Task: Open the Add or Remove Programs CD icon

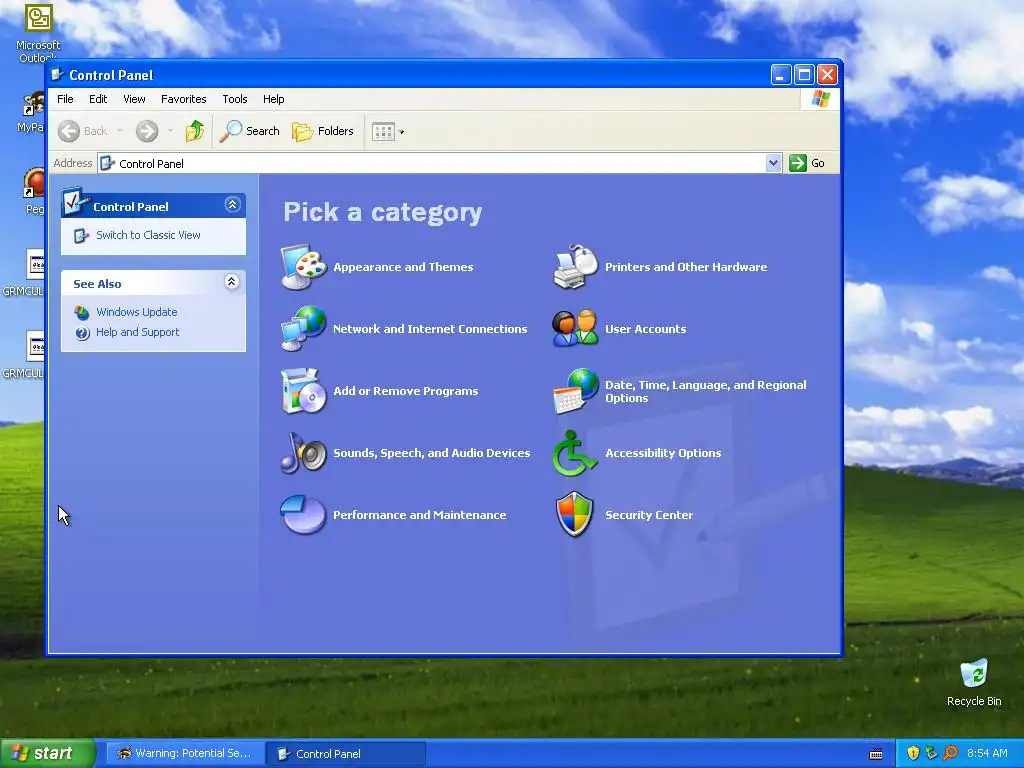Action: click(303, 391)
